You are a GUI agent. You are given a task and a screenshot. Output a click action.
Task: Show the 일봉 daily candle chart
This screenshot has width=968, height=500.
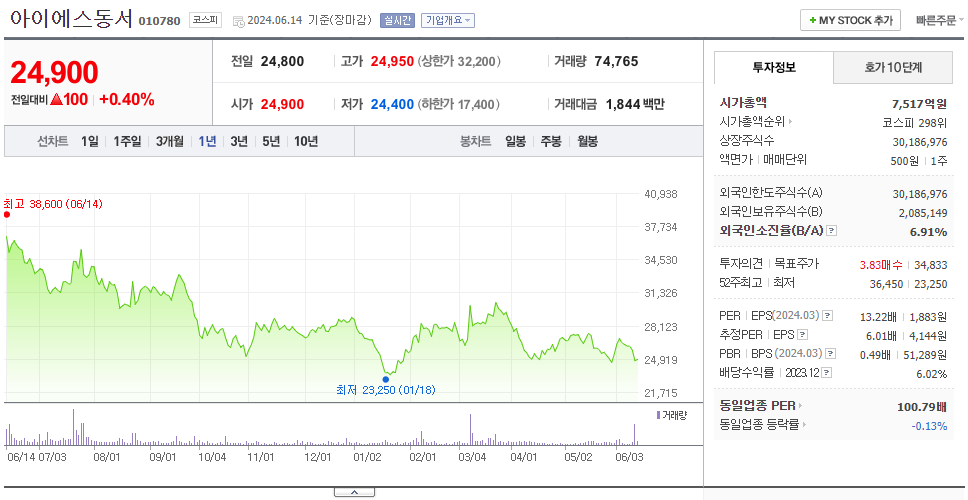[515, 141]
